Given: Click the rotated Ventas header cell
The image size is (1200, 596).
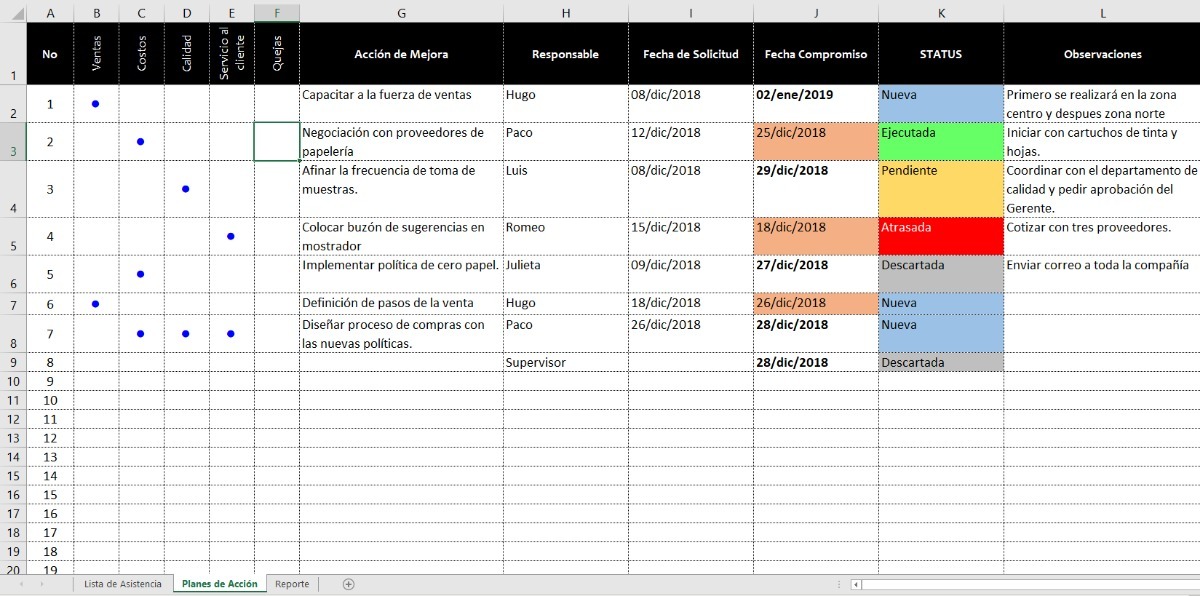Looking at the screenshot, I should pyautogui.click(x=96, y=54).
